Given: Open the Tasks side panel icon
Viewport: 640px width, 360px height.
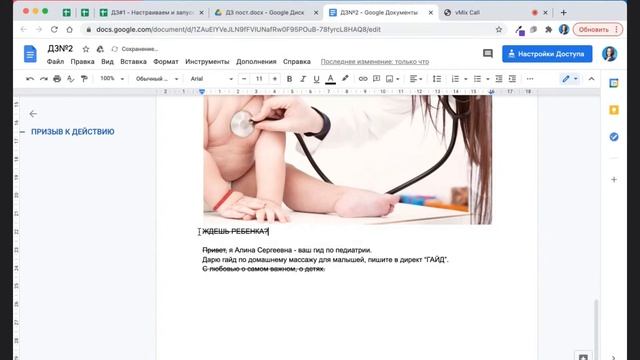Looking at the screenshot, I should point(614,137).
